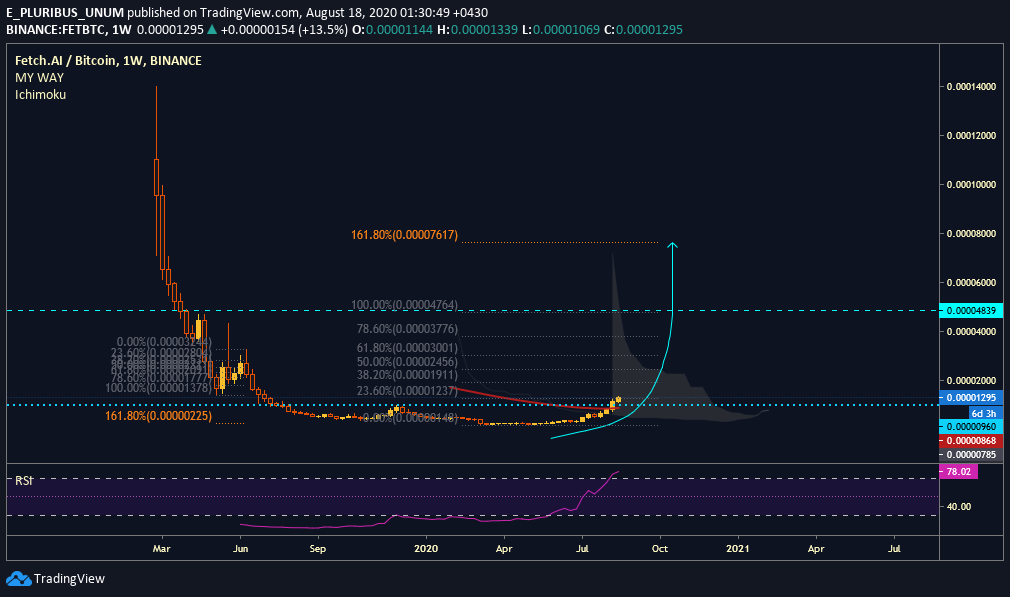The height and width of the screenshot is (597, 1010).
Task: Click the 40.00 RSI axis label
Action: coord(958,507)
